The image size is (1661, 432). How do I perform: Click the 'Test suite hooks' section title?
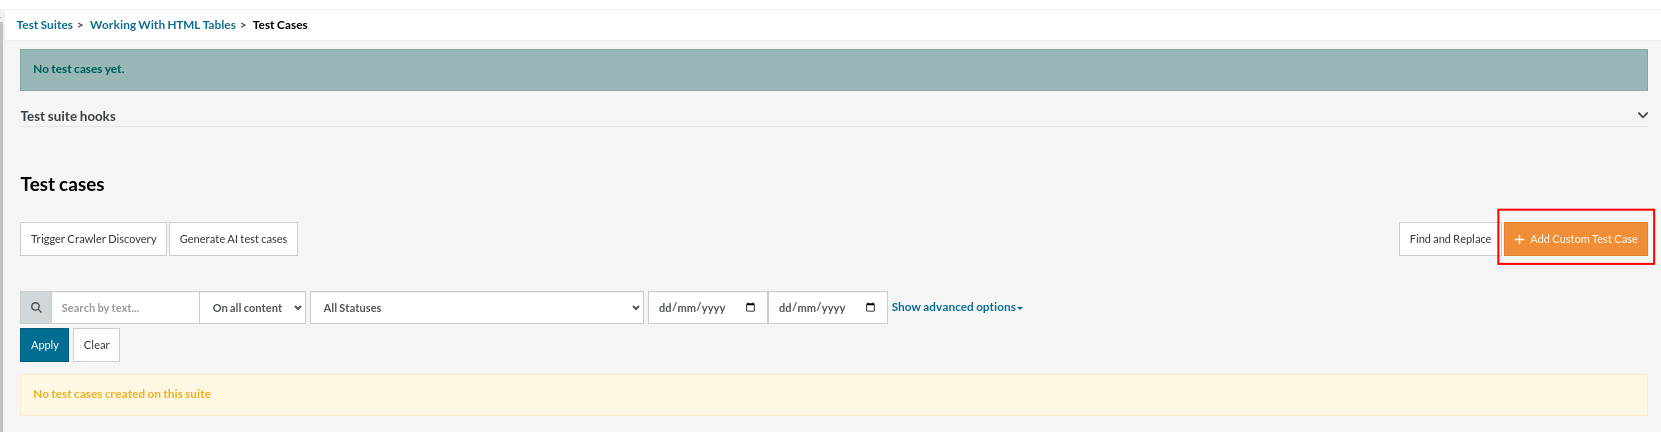point(68,116)
